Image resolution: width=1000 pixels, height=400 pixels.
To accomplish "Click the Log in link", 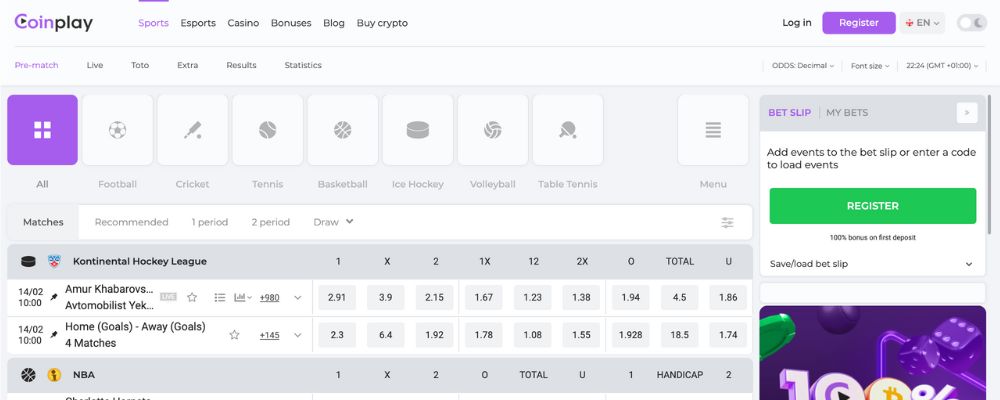I will coord(797,23).
